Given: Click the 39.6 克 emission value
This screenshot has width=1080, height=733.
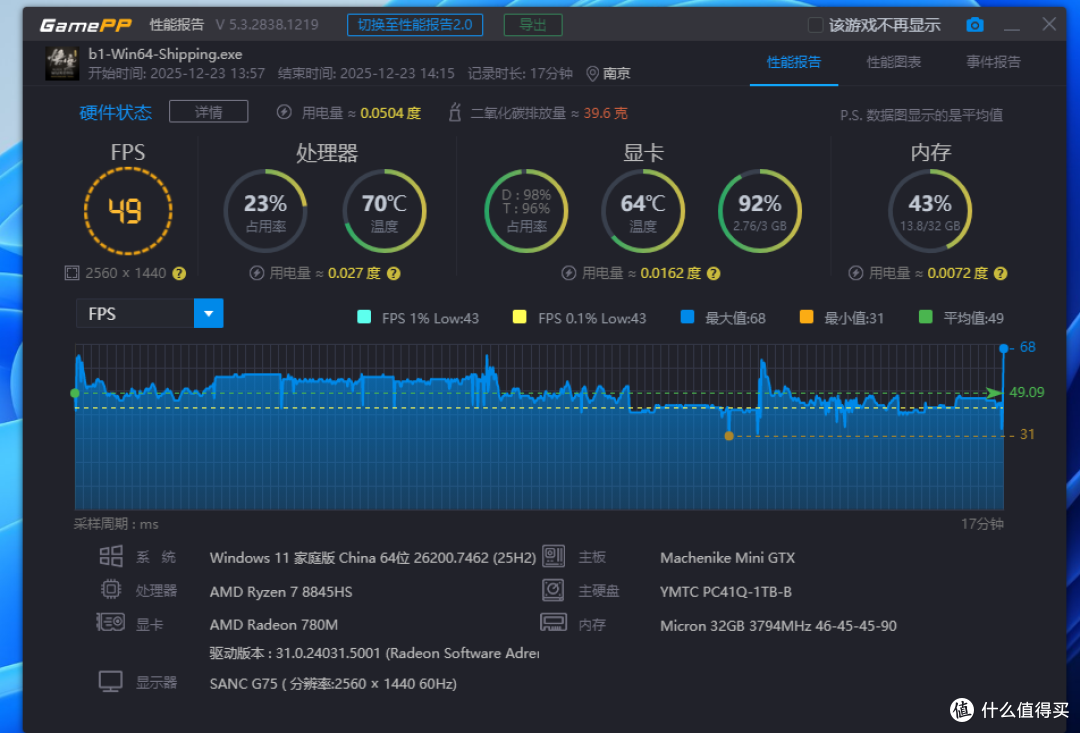Looking at the screenshot, I should (x=605, y=113).
